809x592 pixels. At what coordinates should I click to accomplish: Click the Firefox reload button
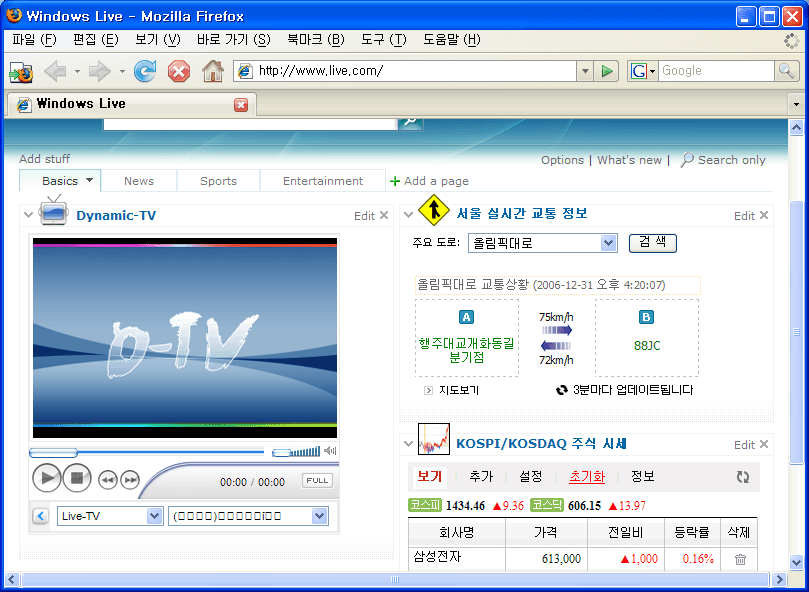pos(145,71)
